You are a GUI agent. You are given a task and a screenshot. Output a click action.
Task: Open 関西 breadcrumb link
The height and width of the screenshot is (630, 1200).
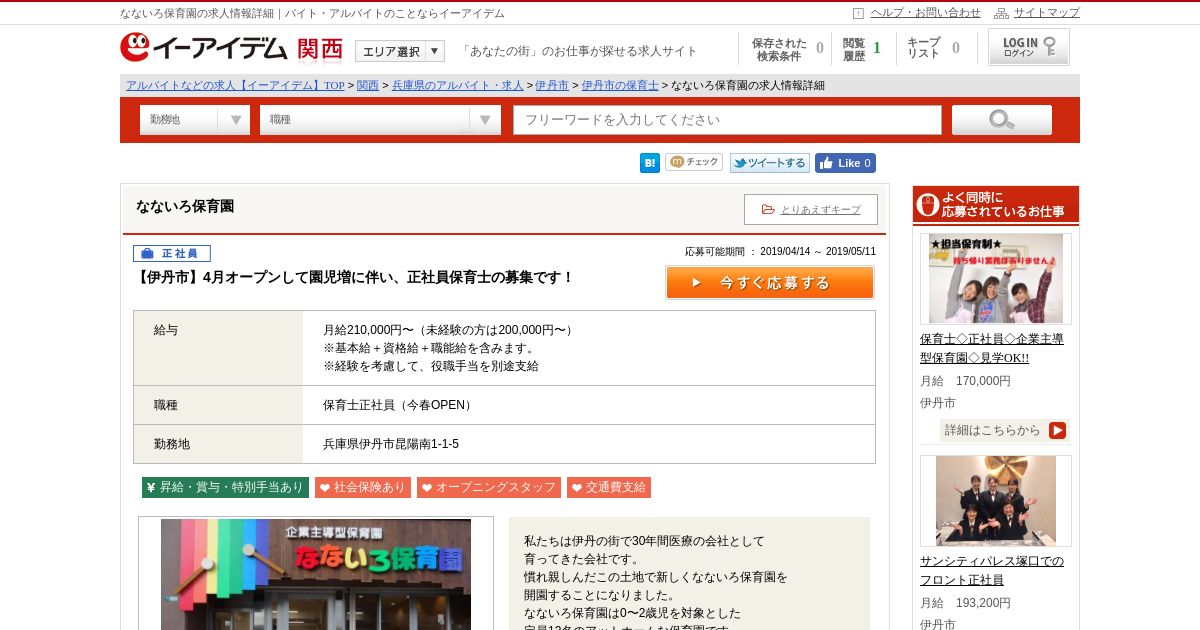coord(368,85)
